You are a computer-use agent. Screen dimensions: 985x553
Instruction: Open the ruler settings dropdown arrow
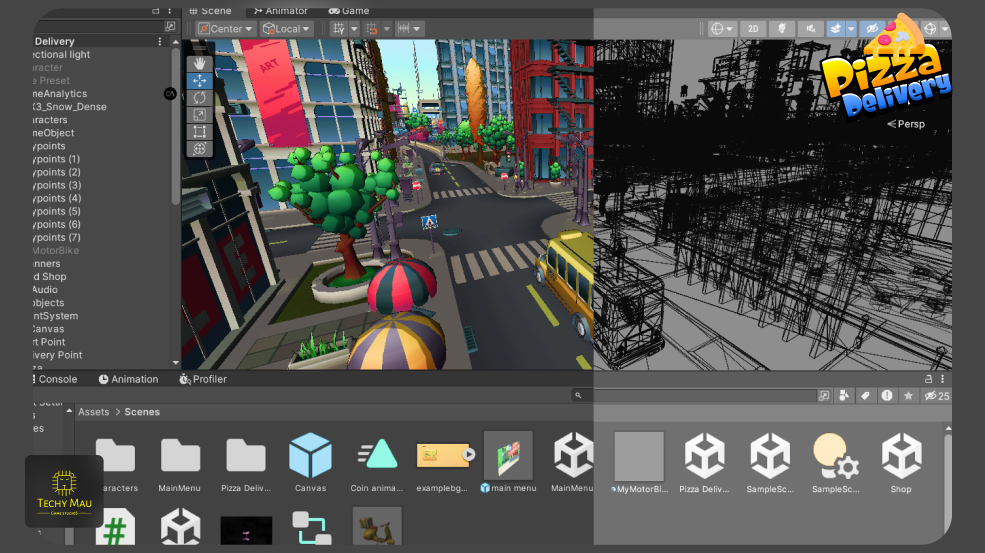[416, 28]
